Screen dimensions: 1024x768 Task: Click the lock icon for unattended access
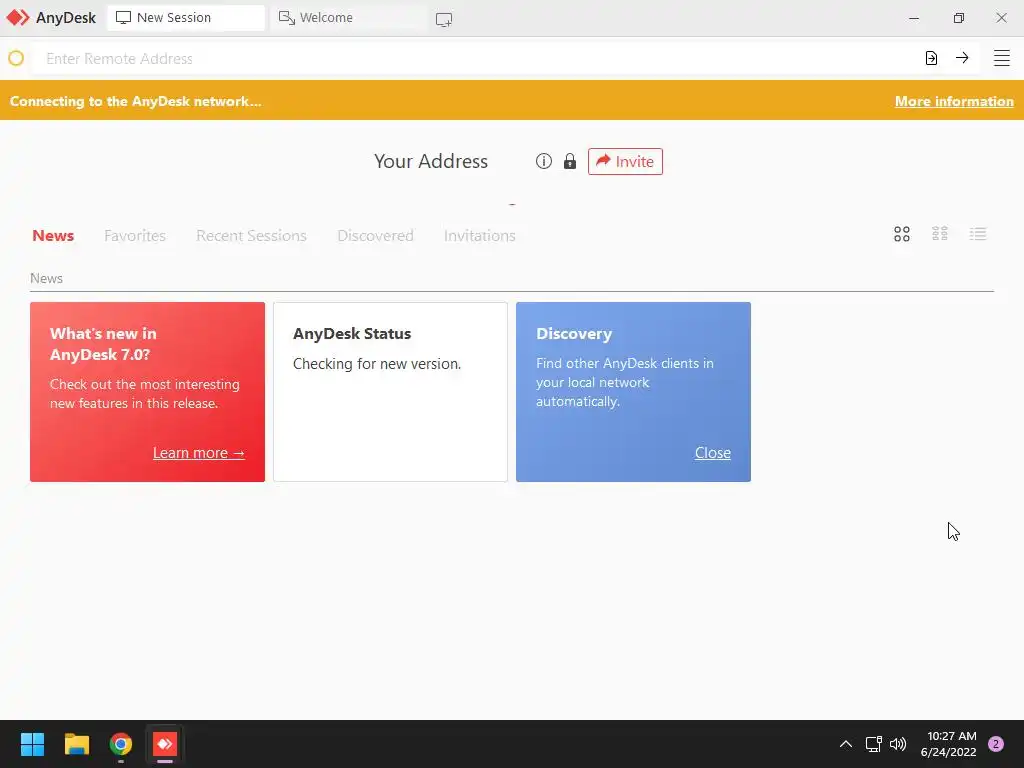pos(569,161)
